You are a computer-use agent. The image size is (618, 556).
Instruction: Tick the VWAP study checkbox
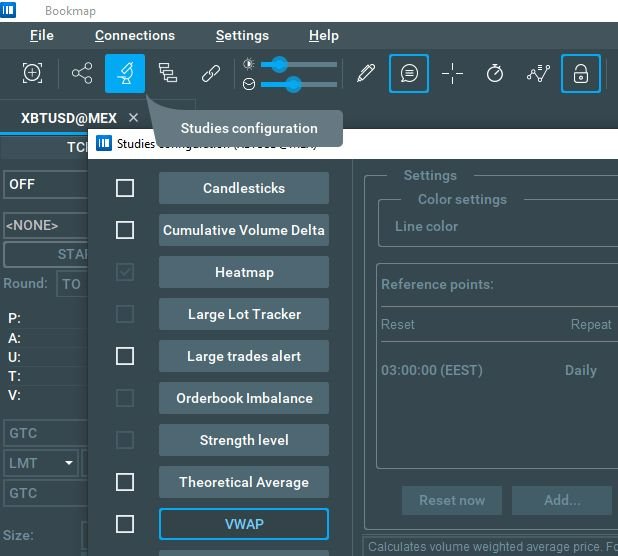(x=125, y=524)
